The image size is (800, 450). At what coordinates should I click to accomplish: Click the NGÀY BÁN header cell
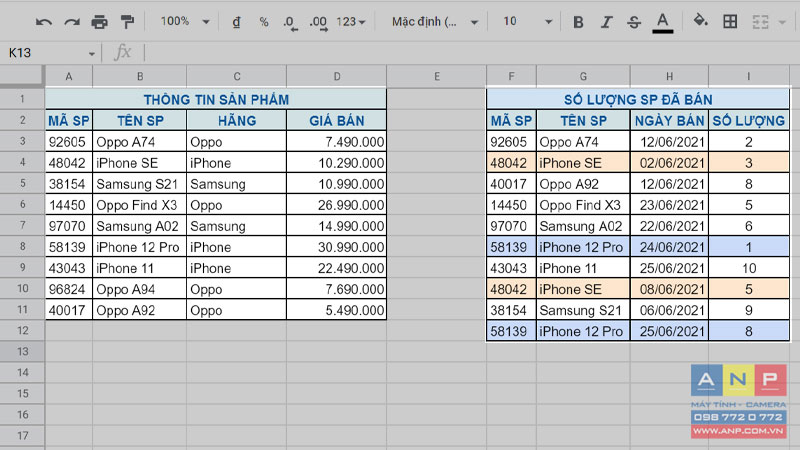tap(669, 120)
